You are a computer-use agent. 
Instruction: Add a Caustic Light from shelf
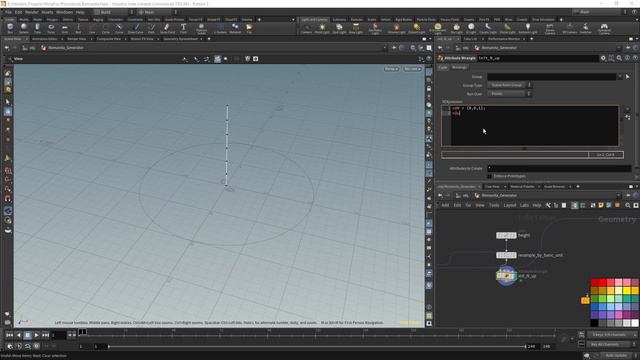point(488,28)
